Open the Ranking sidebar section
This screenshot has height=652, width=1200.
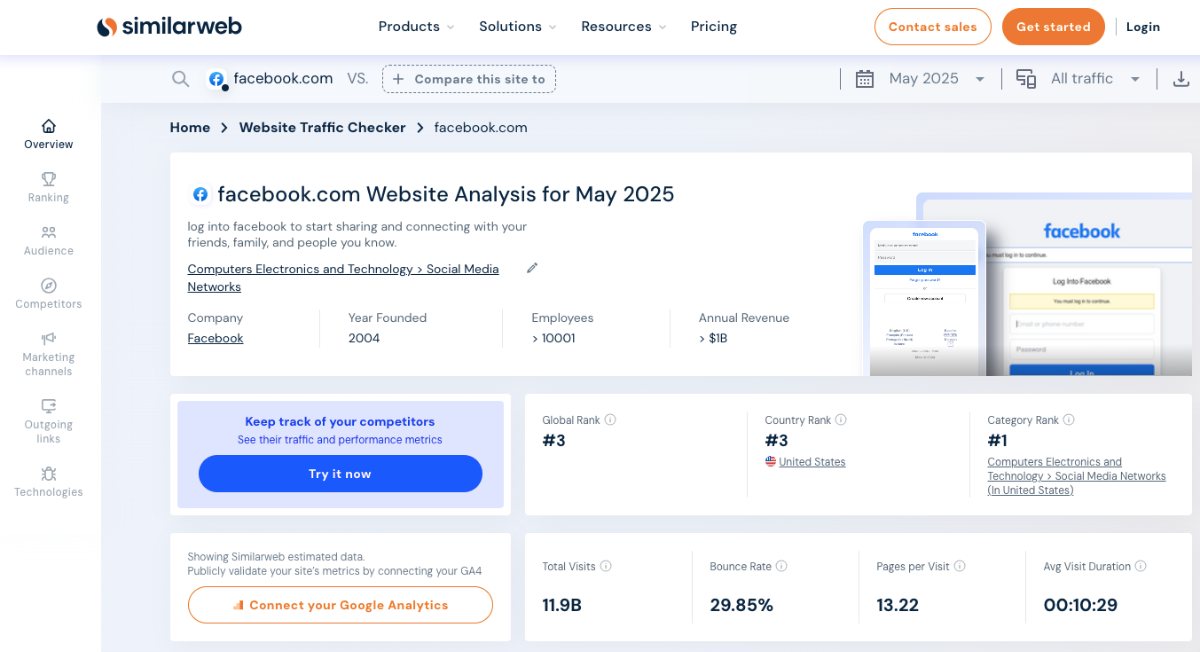click(49, 187)
